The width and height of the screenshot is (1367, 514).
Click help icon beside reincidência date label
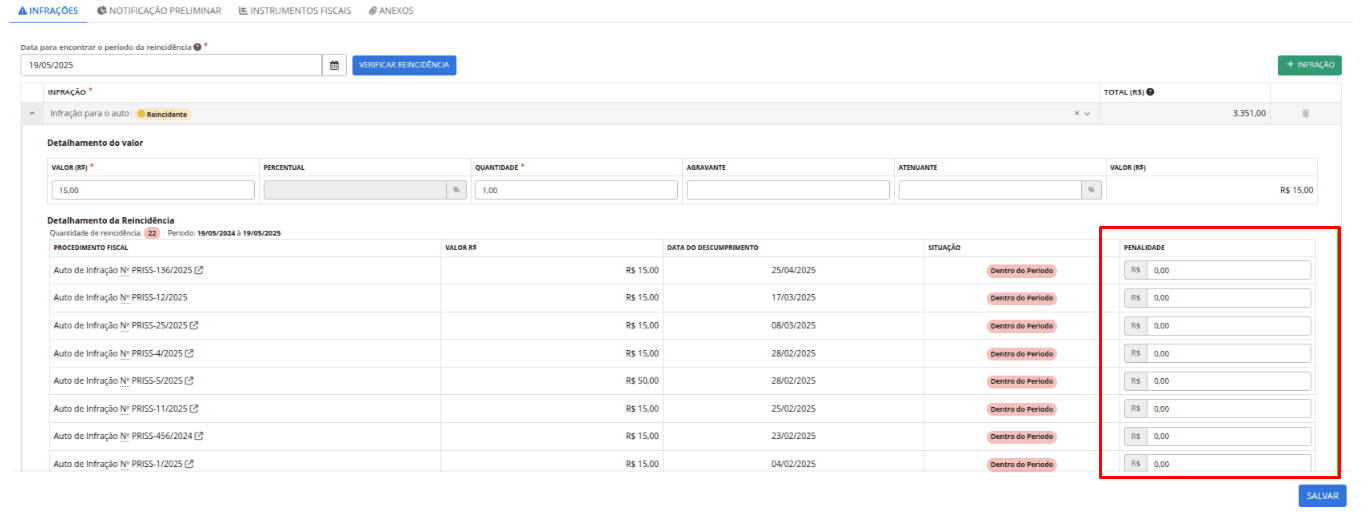[197, 47]
